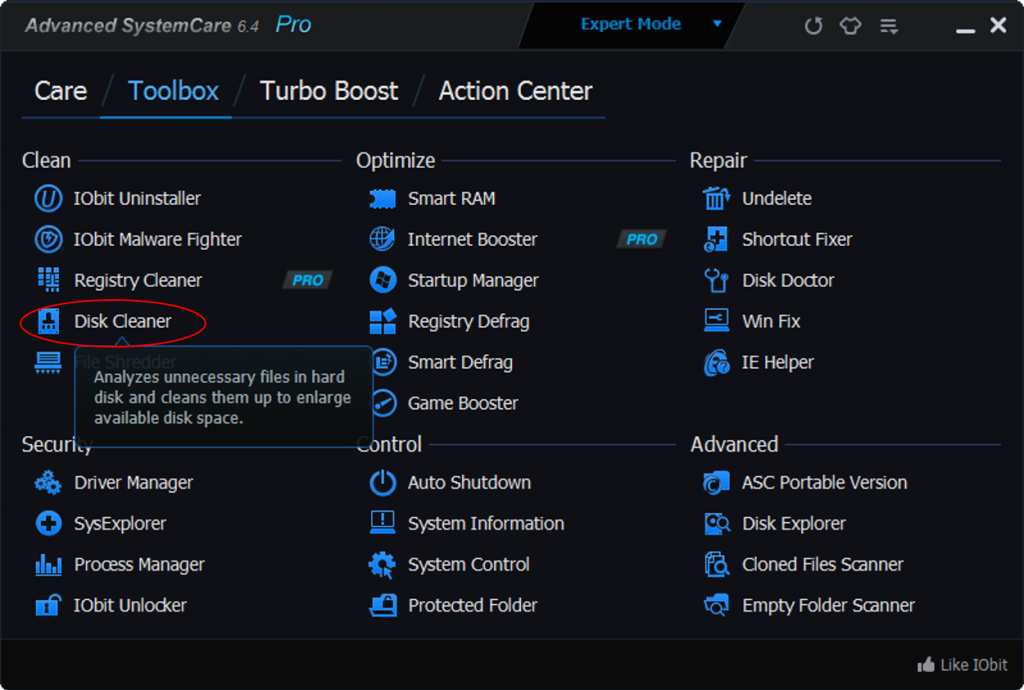Click the IE Helper icon
This screenshot has width=1024, height=690.
coord(716,362)
